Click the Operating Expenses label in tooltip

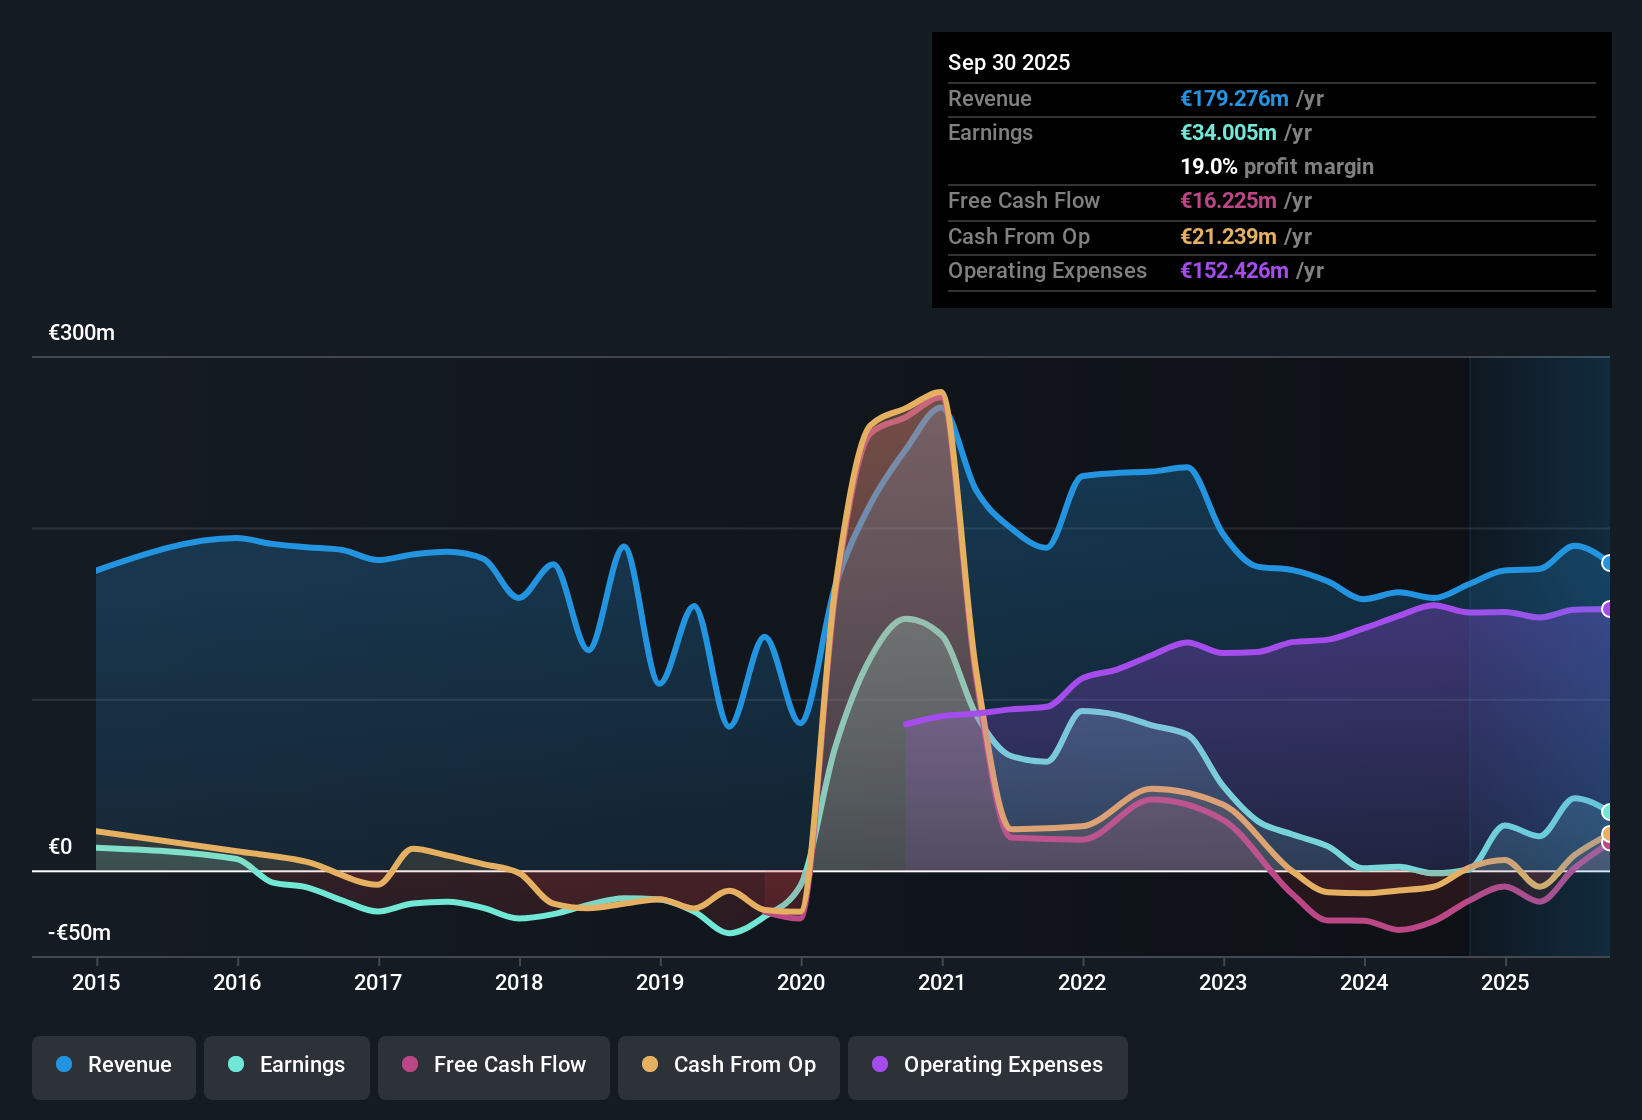point(1047,270)
